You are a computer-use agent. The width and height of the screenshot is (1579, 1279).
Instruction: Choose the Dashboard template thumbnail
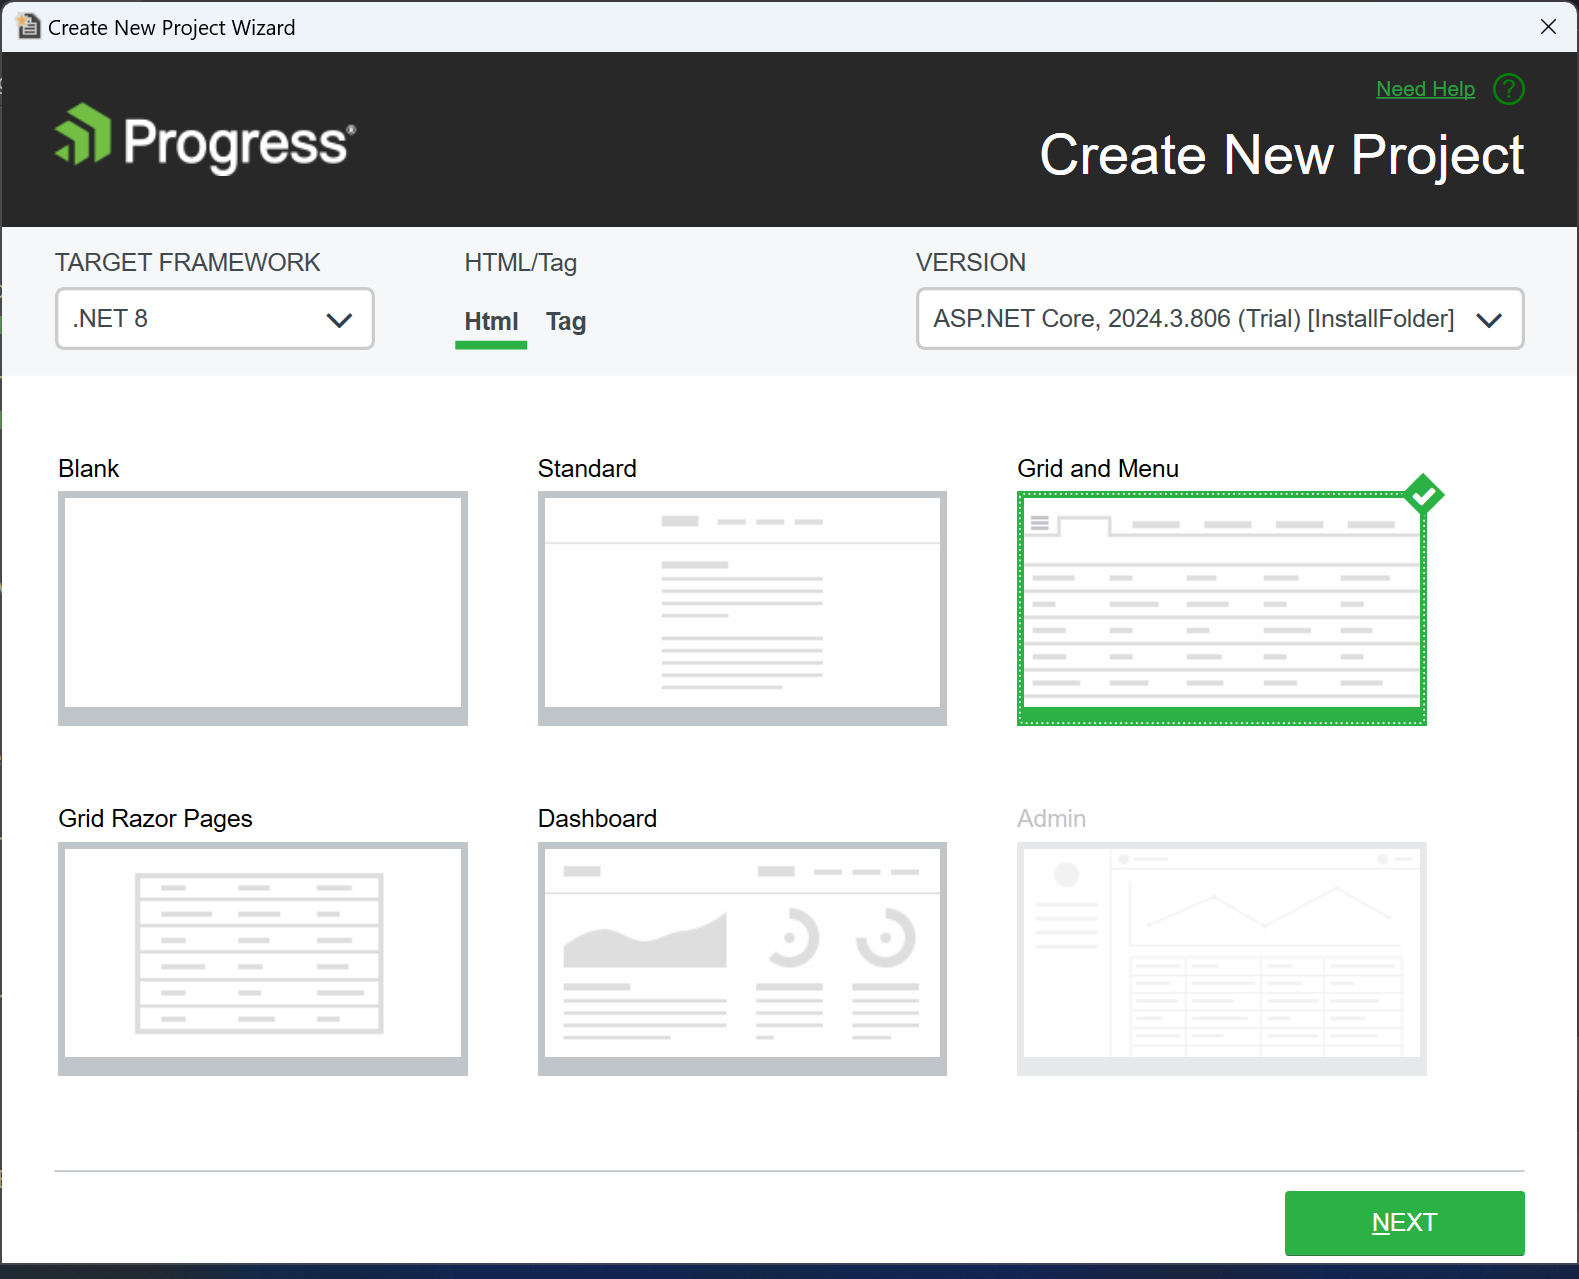pos(742,959)
